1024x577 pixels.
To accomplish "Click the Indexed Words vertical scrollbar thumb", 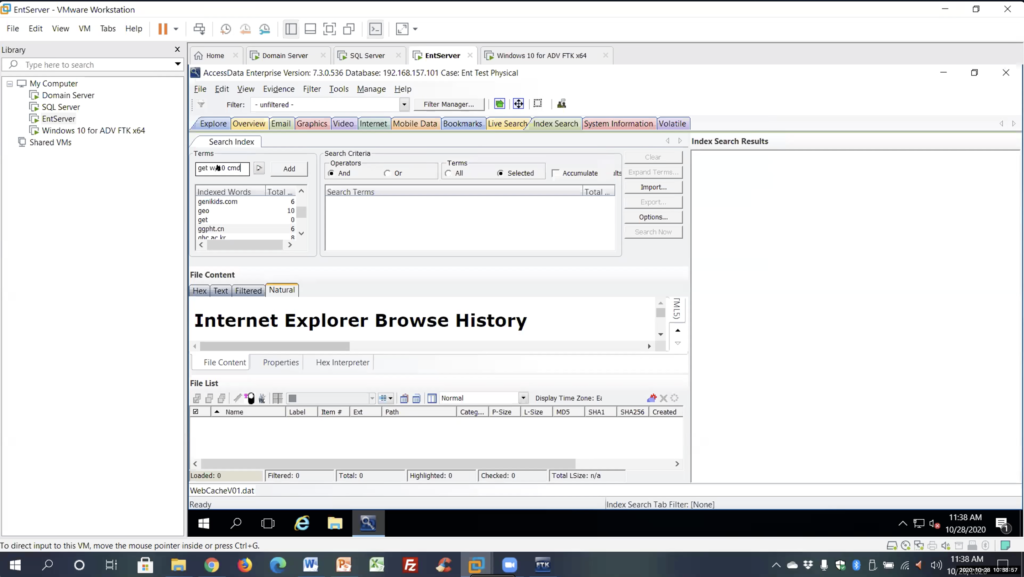I will [301, 211].
